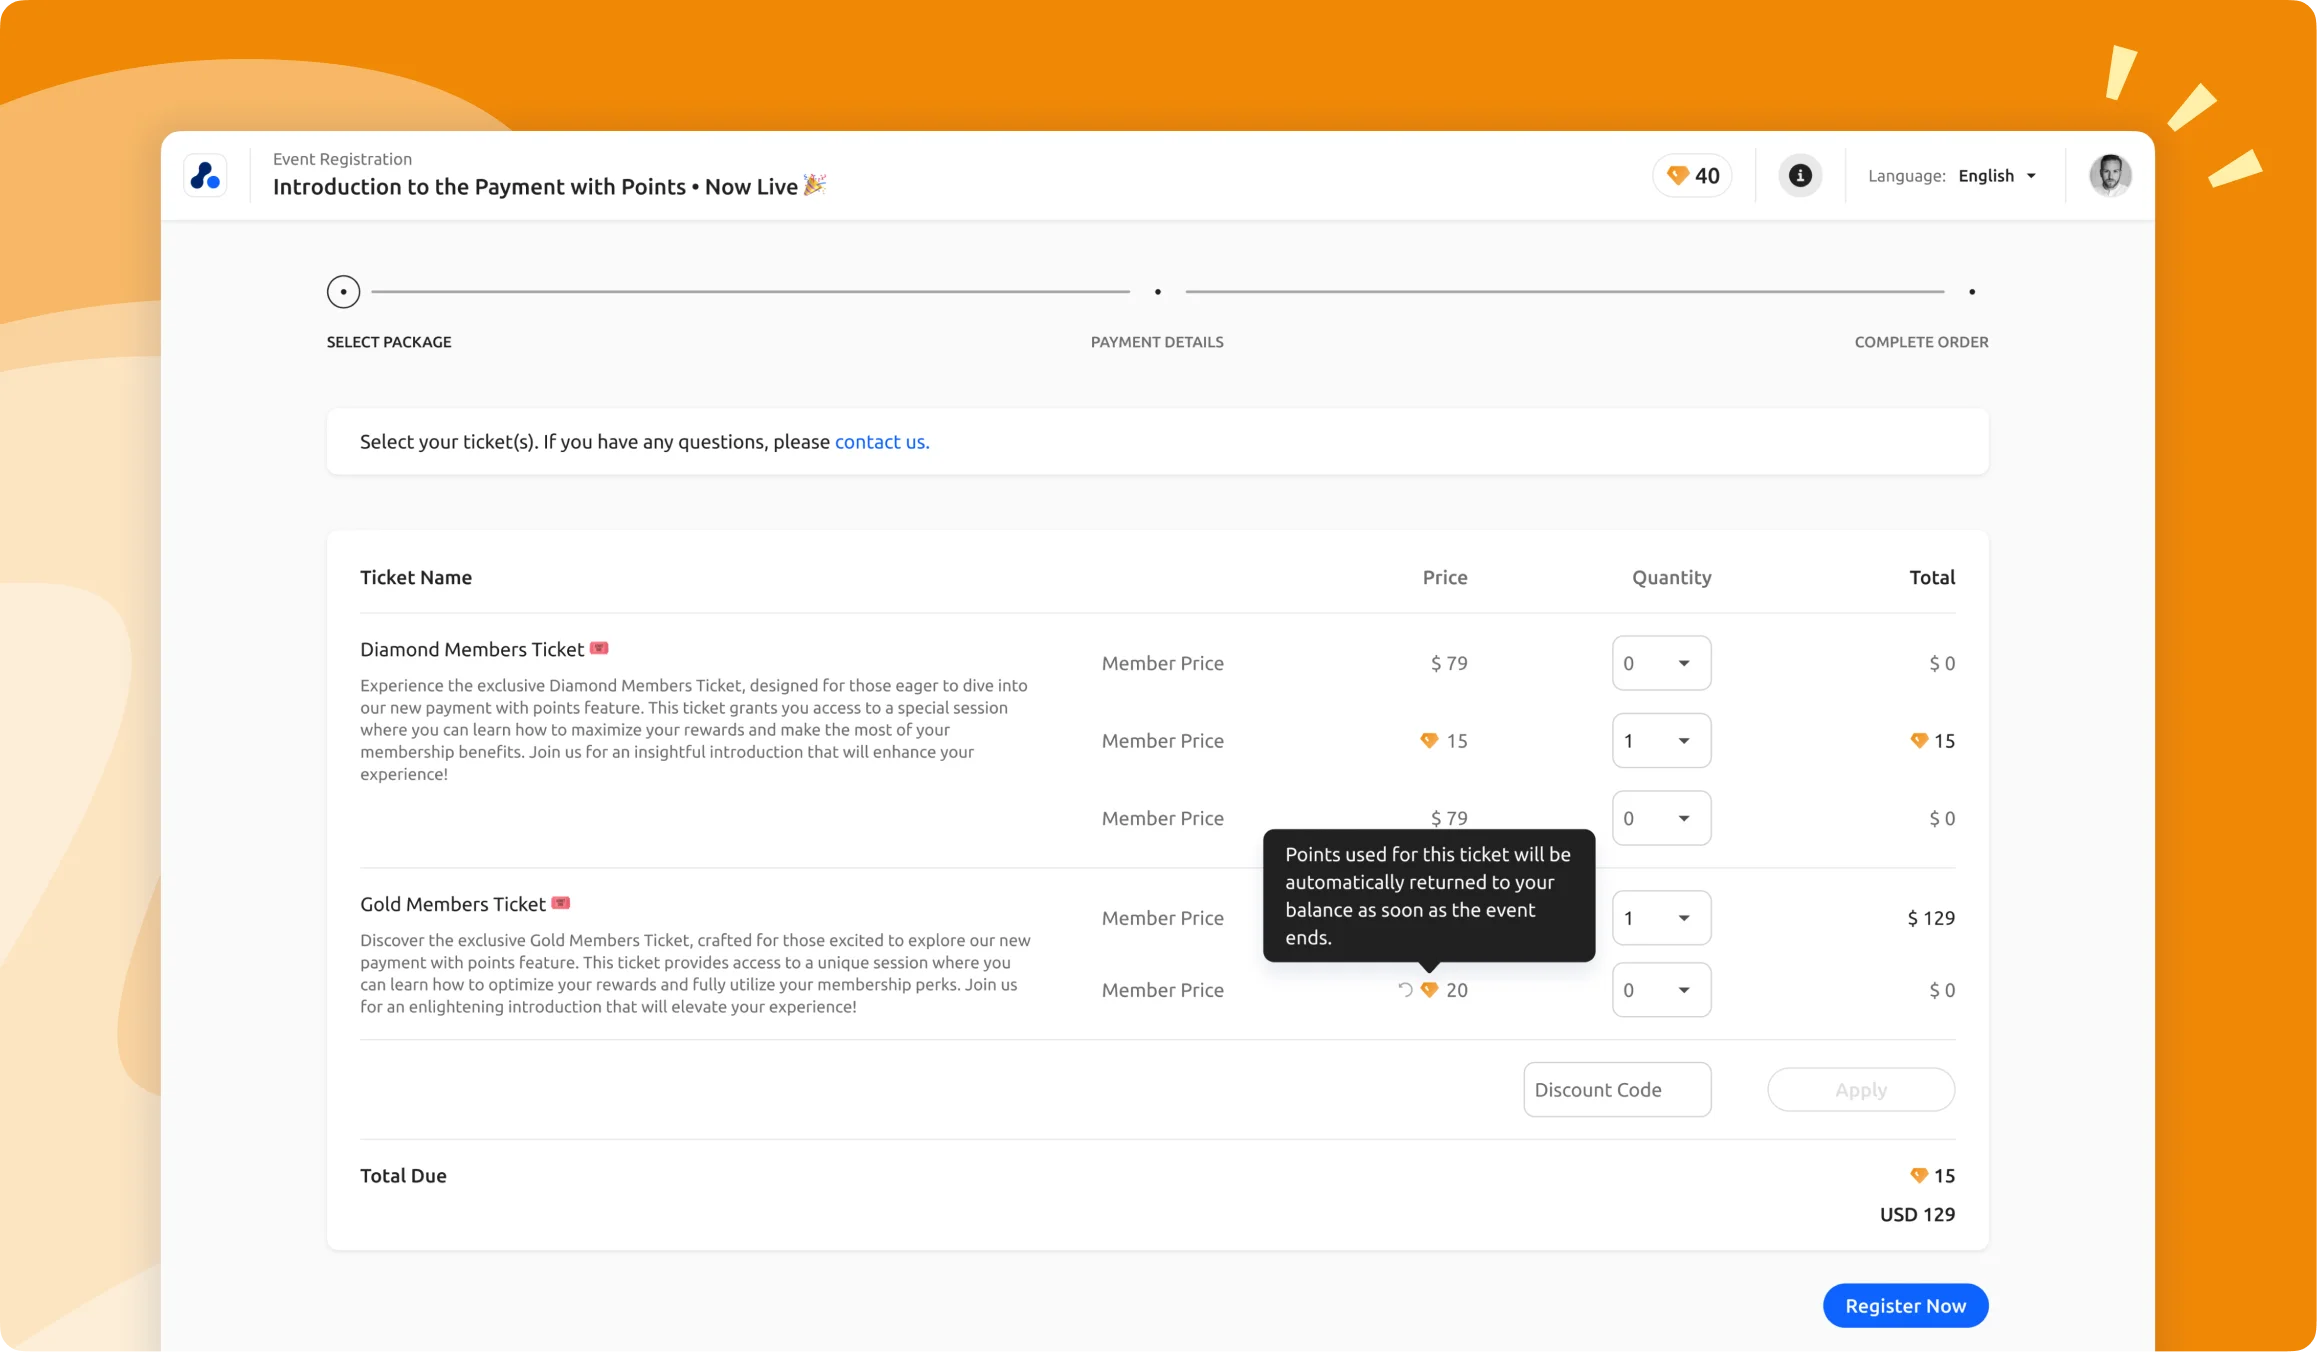The width and height of the screenshot is (2317, 1352).
Task: Click the diamond icon next to 15 price
Action: coord(1429,741)
